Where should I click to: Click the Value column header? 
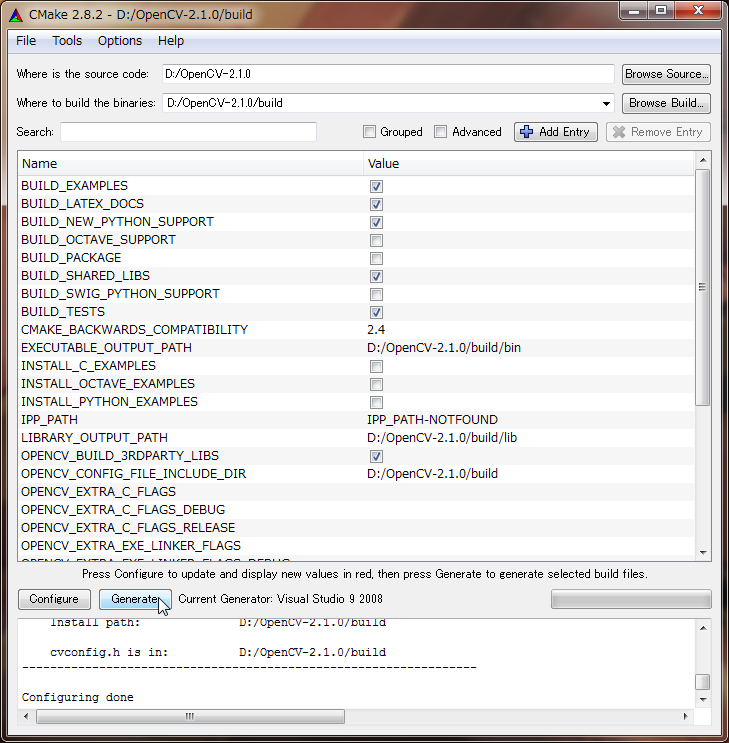click(x=529, y=164)
